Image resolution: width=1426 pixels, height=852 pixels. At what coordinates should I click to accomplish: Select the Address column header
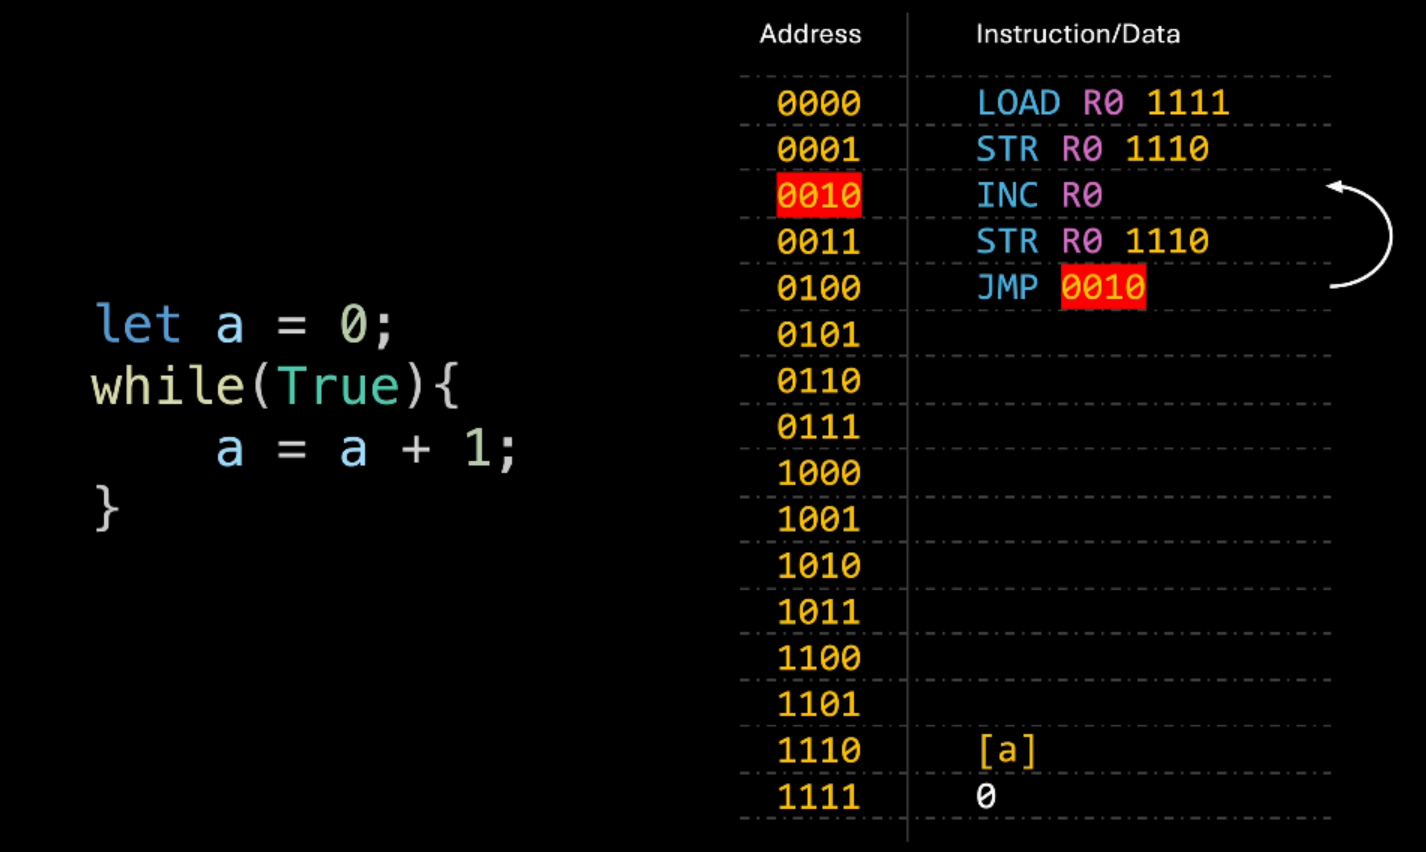(809, 34)
